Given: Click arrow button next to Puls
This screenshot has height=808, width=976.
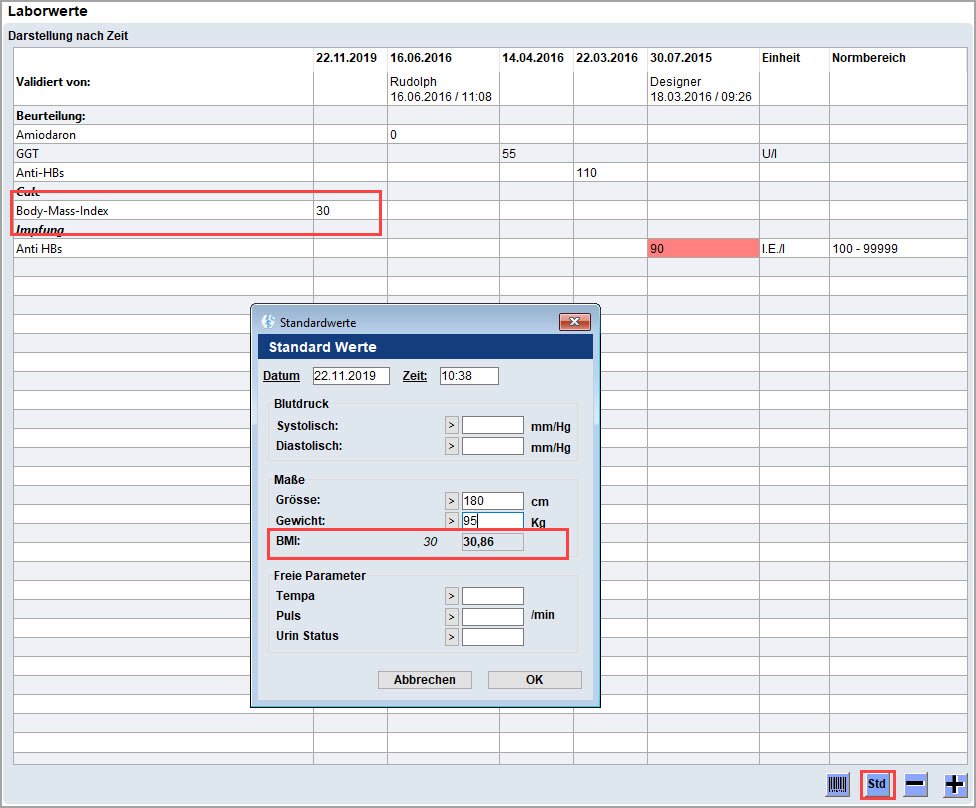Looking at the screenshot, I should pos(451,617).
